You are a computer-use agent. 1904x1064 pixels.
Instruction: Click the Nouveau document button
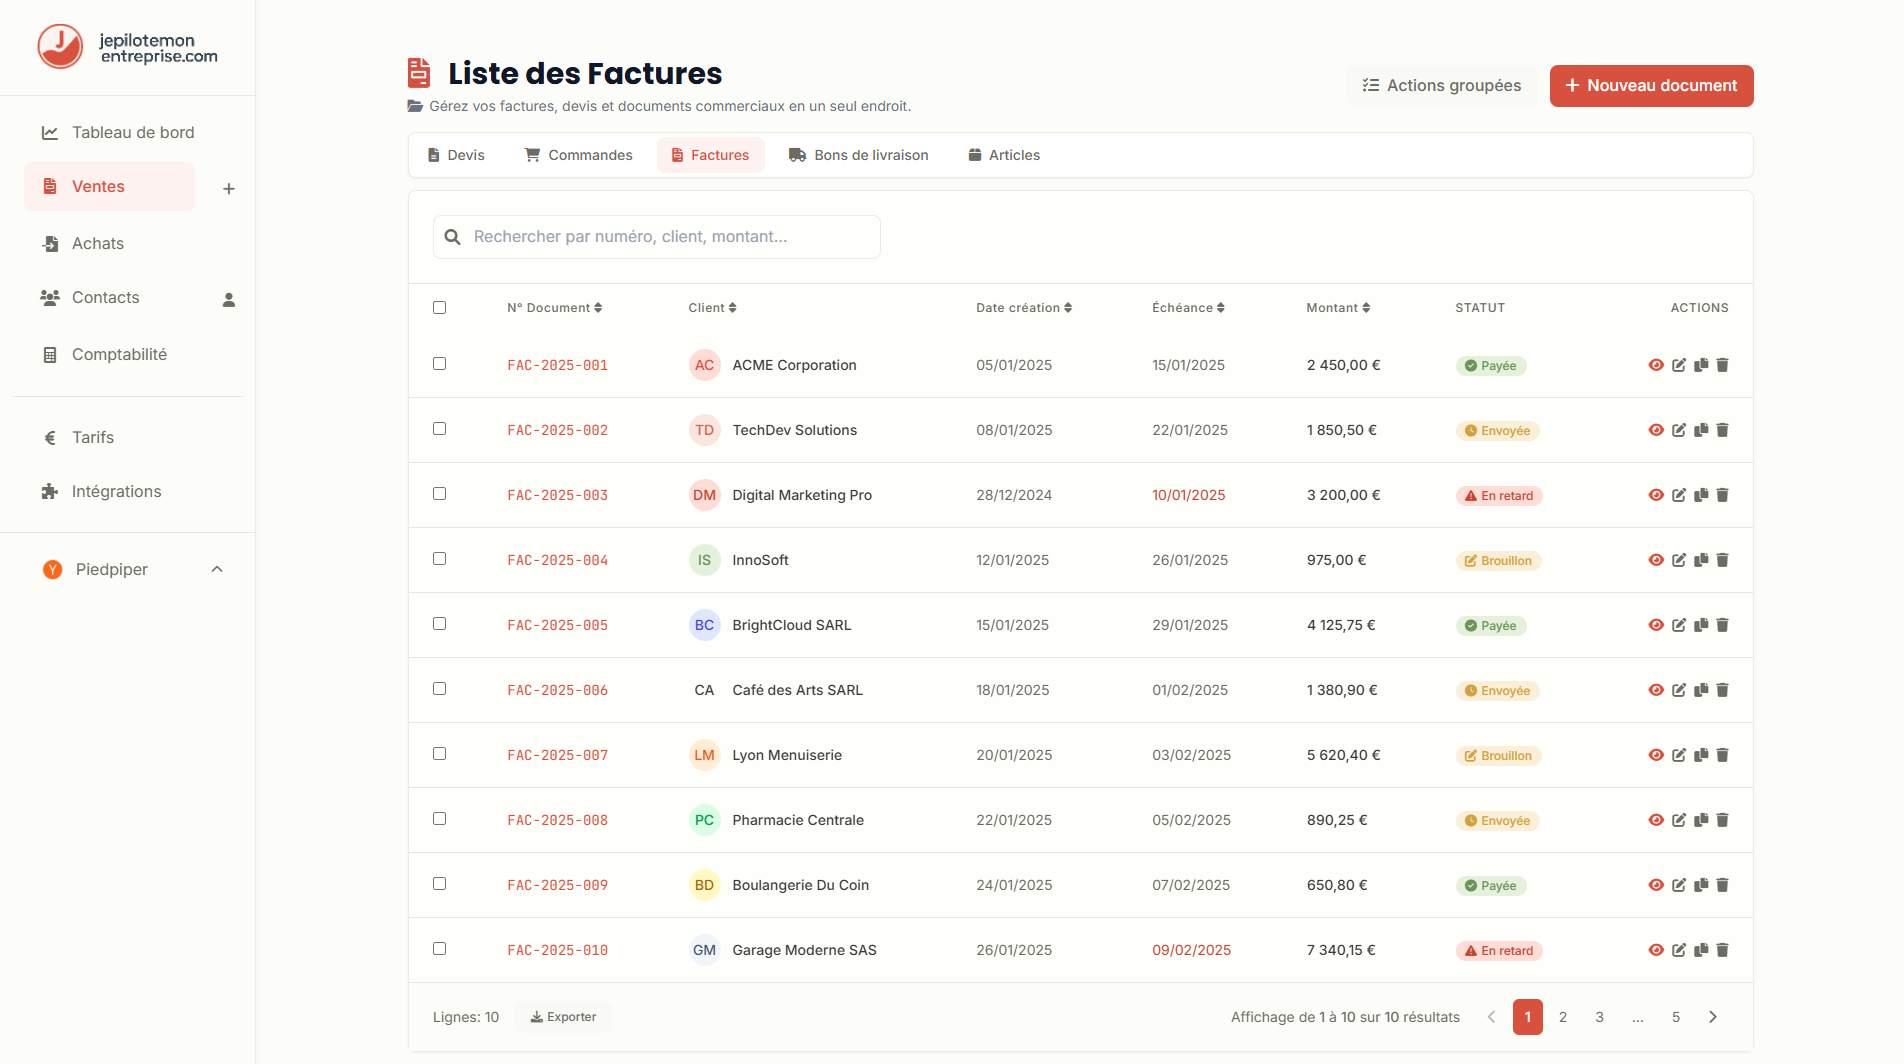pos(1651,86)
